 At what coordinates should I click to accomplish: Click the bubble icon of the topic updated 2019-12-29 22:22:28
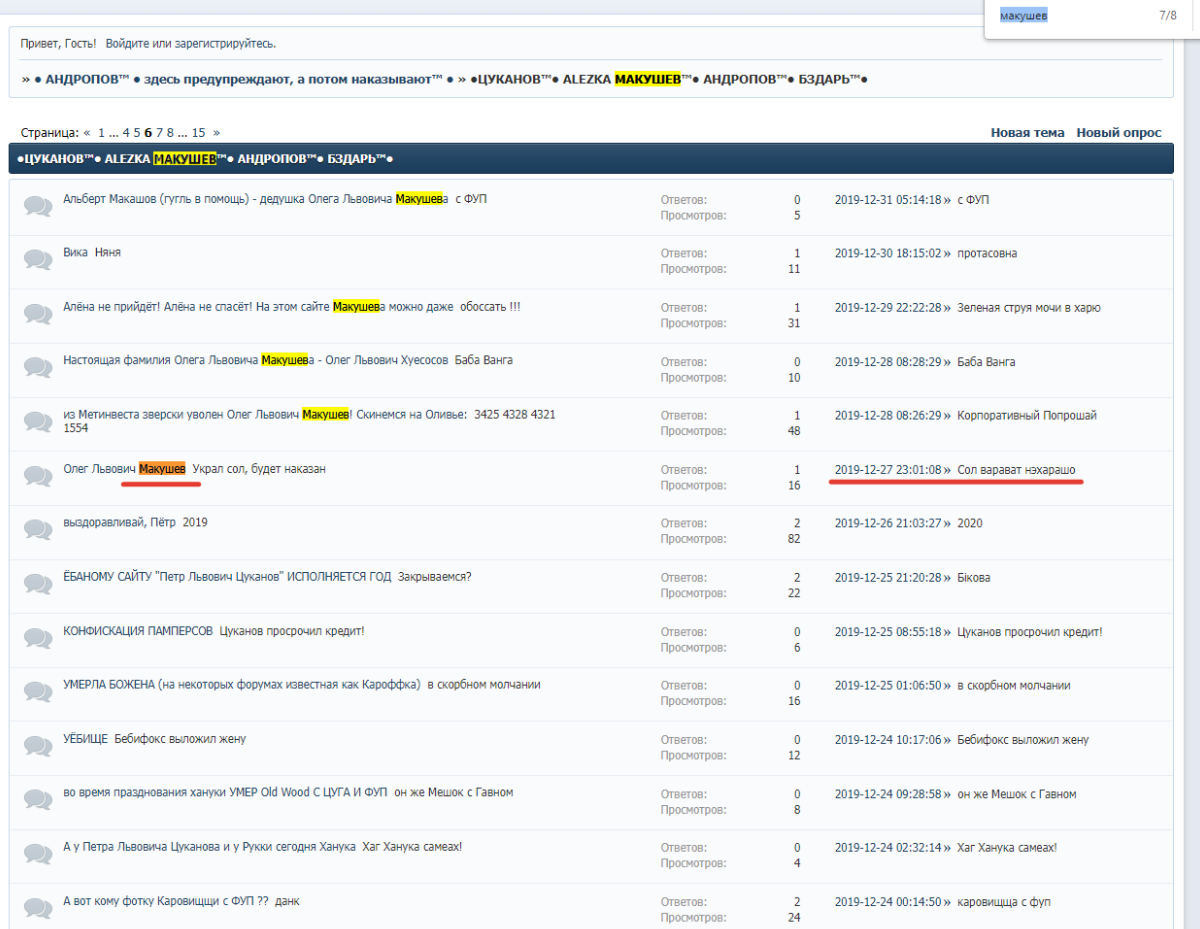38,314
